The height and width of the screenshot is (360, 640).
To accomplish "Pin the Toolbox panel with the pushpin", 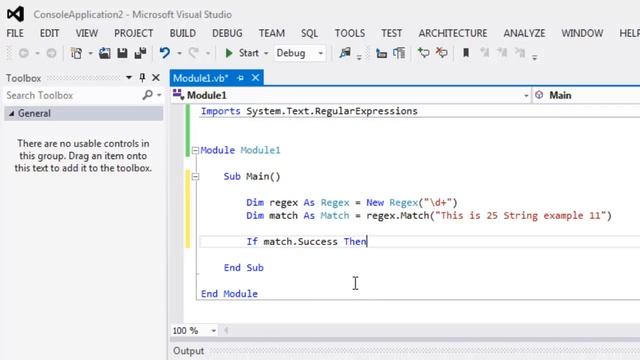I will 142,78.
